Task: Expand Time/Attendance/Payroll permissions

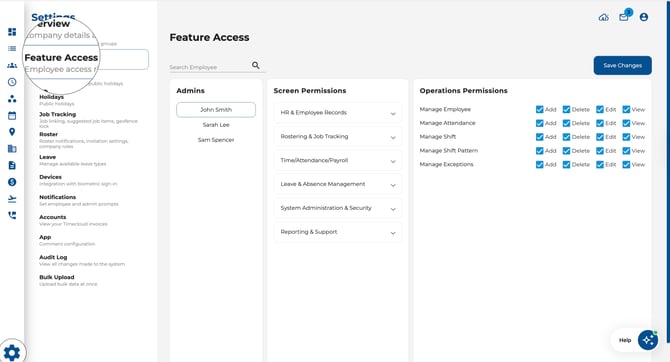Action: tap(338, 161)
